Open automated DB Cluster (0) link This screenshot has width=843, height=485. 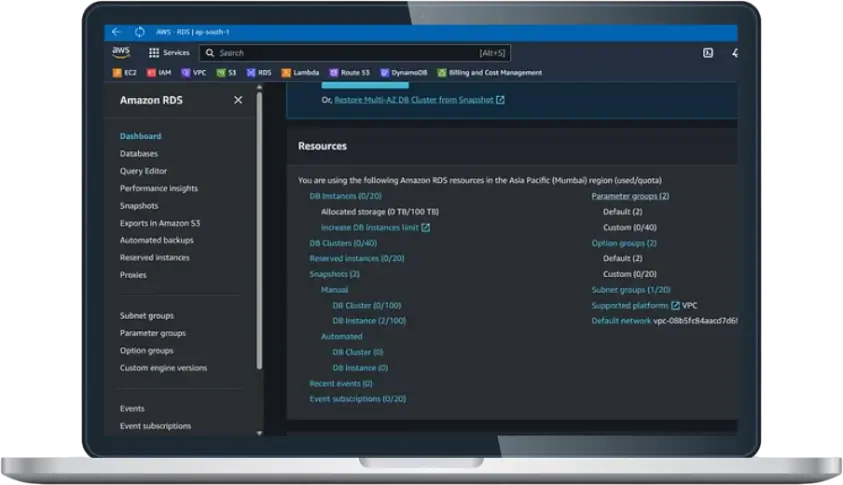coord(358,352)
